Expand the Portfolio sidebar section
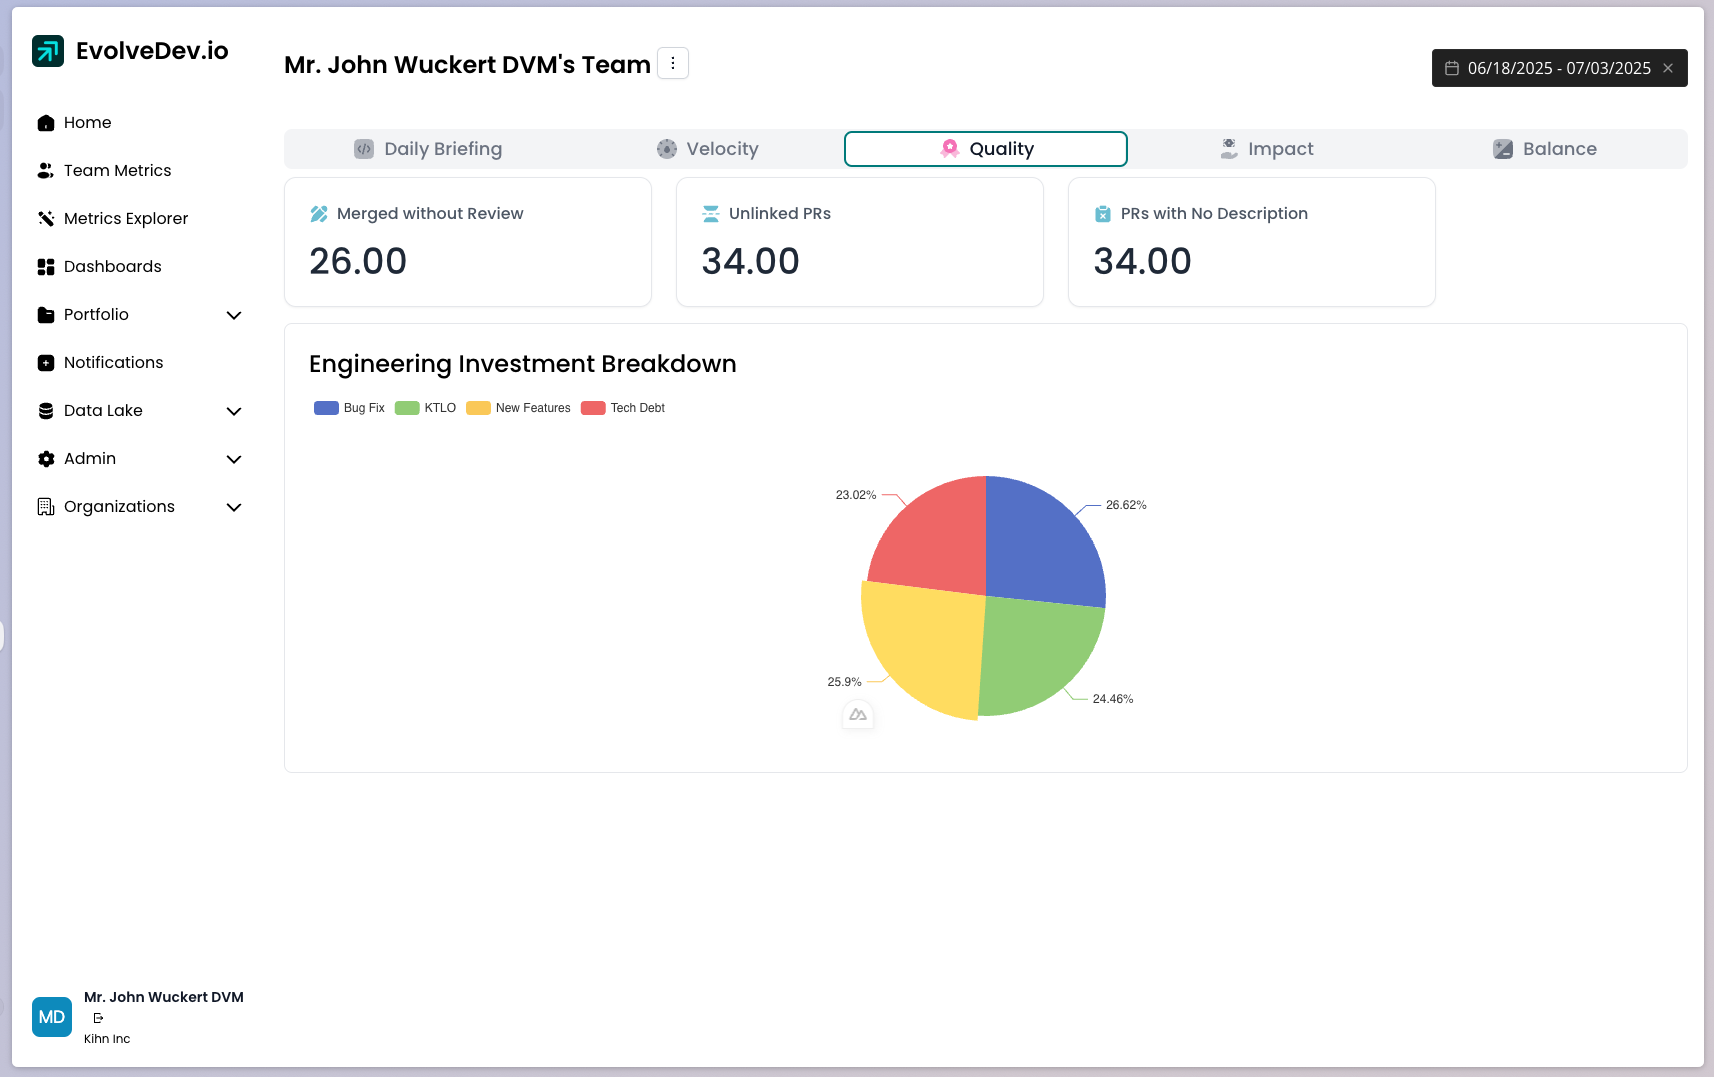This screenshot has height=1077, width=1714. point(234,315)
